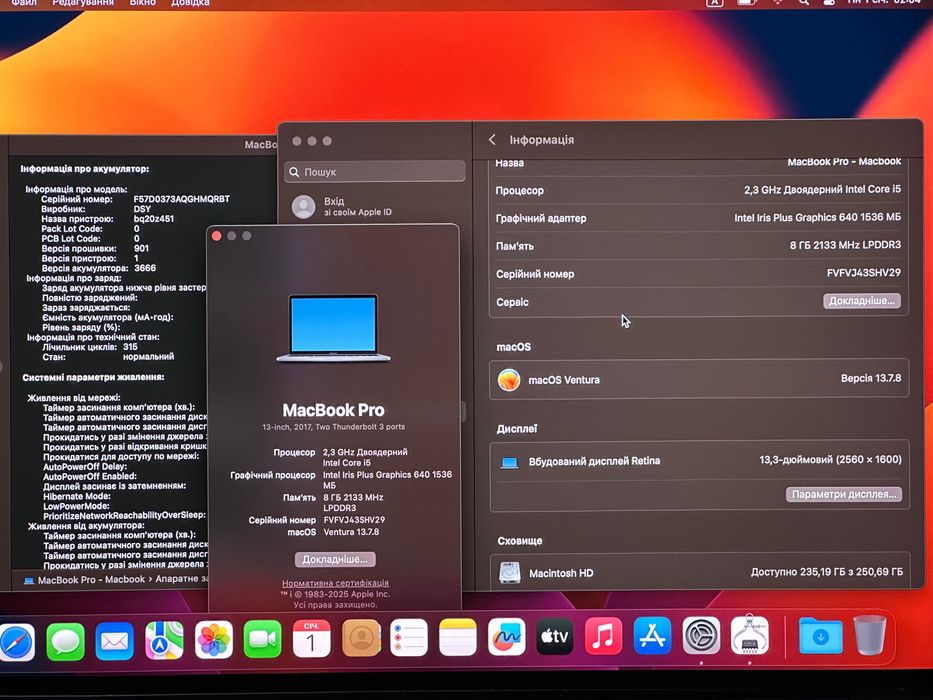Open Apple TV app in Dock
This screenshot has height=700, width=933.
pyautogui.click(x=555, y=636)
